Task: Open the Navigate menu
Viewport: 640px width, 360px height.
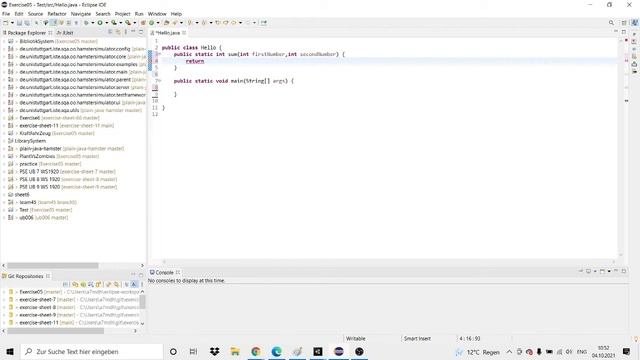Action: click(81, 14)
